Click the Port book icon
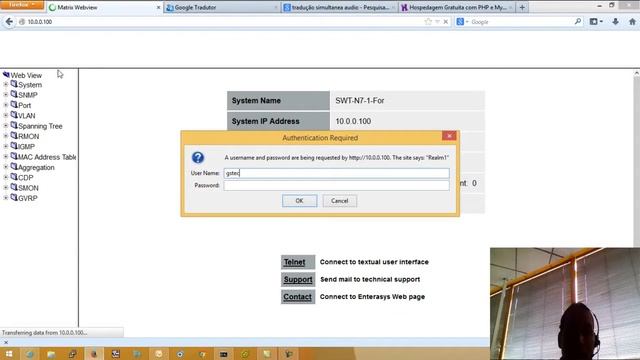 tap(14, 104)
